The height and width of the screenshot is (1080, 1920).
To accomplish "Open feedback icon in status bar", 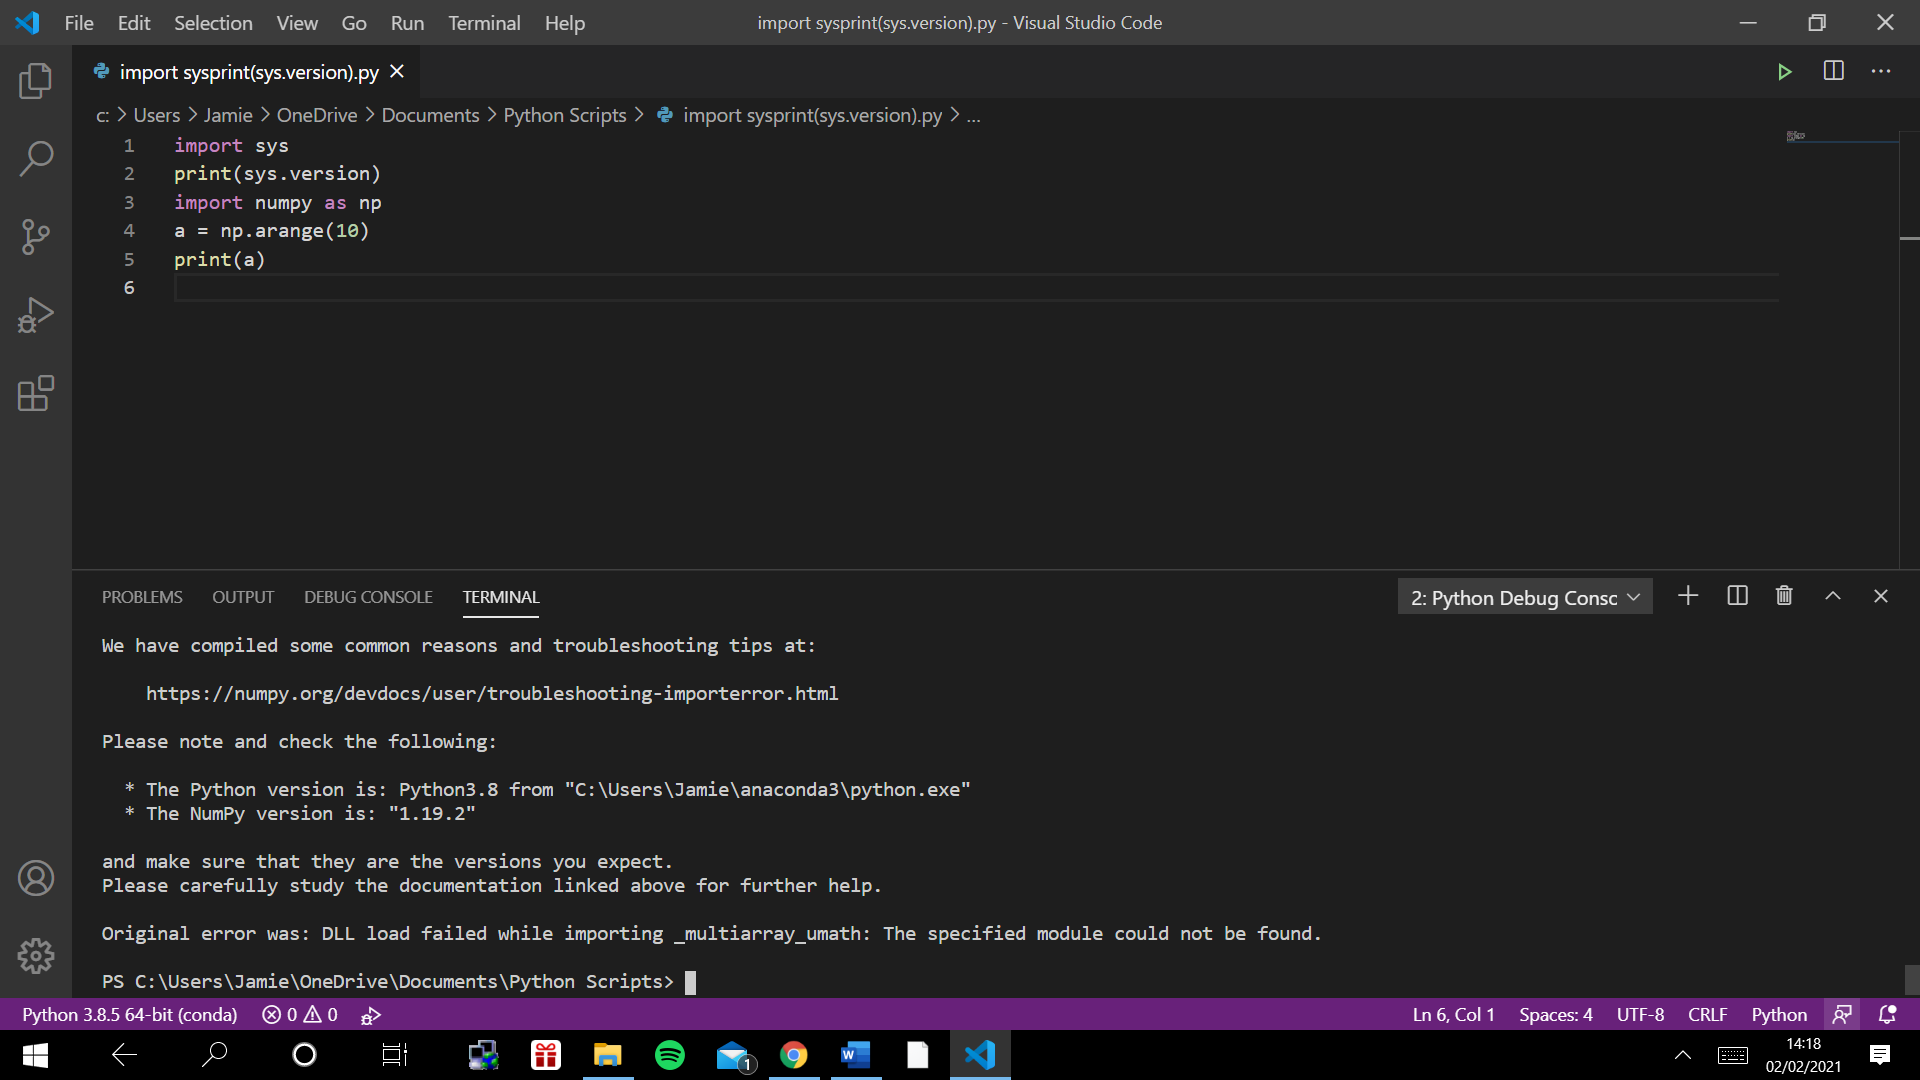I will click(x=1842, y=1014).
